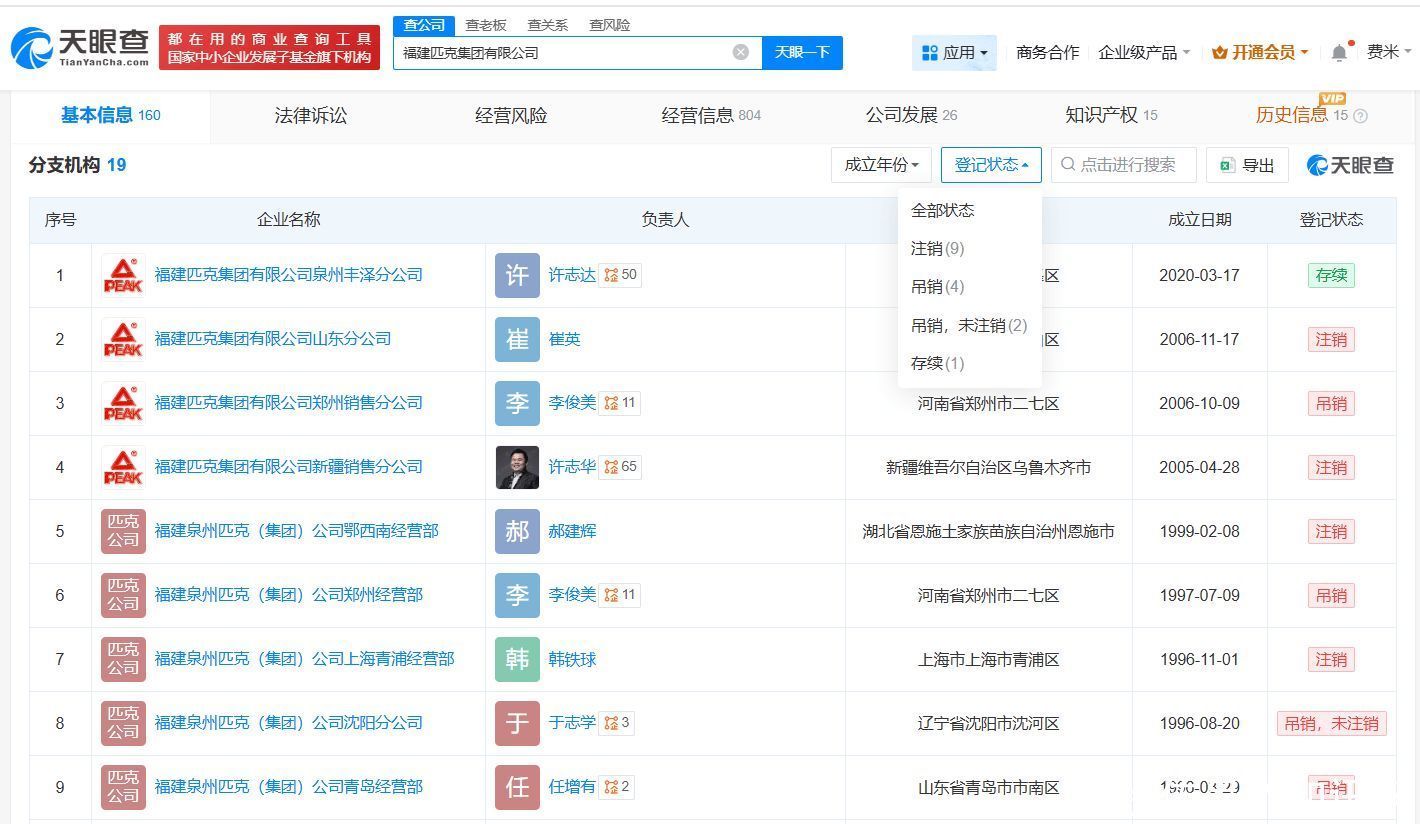Screen dimensions: 1420x824
Task: Collapse the 登记状态 filter dropdown
Action: 991,165
